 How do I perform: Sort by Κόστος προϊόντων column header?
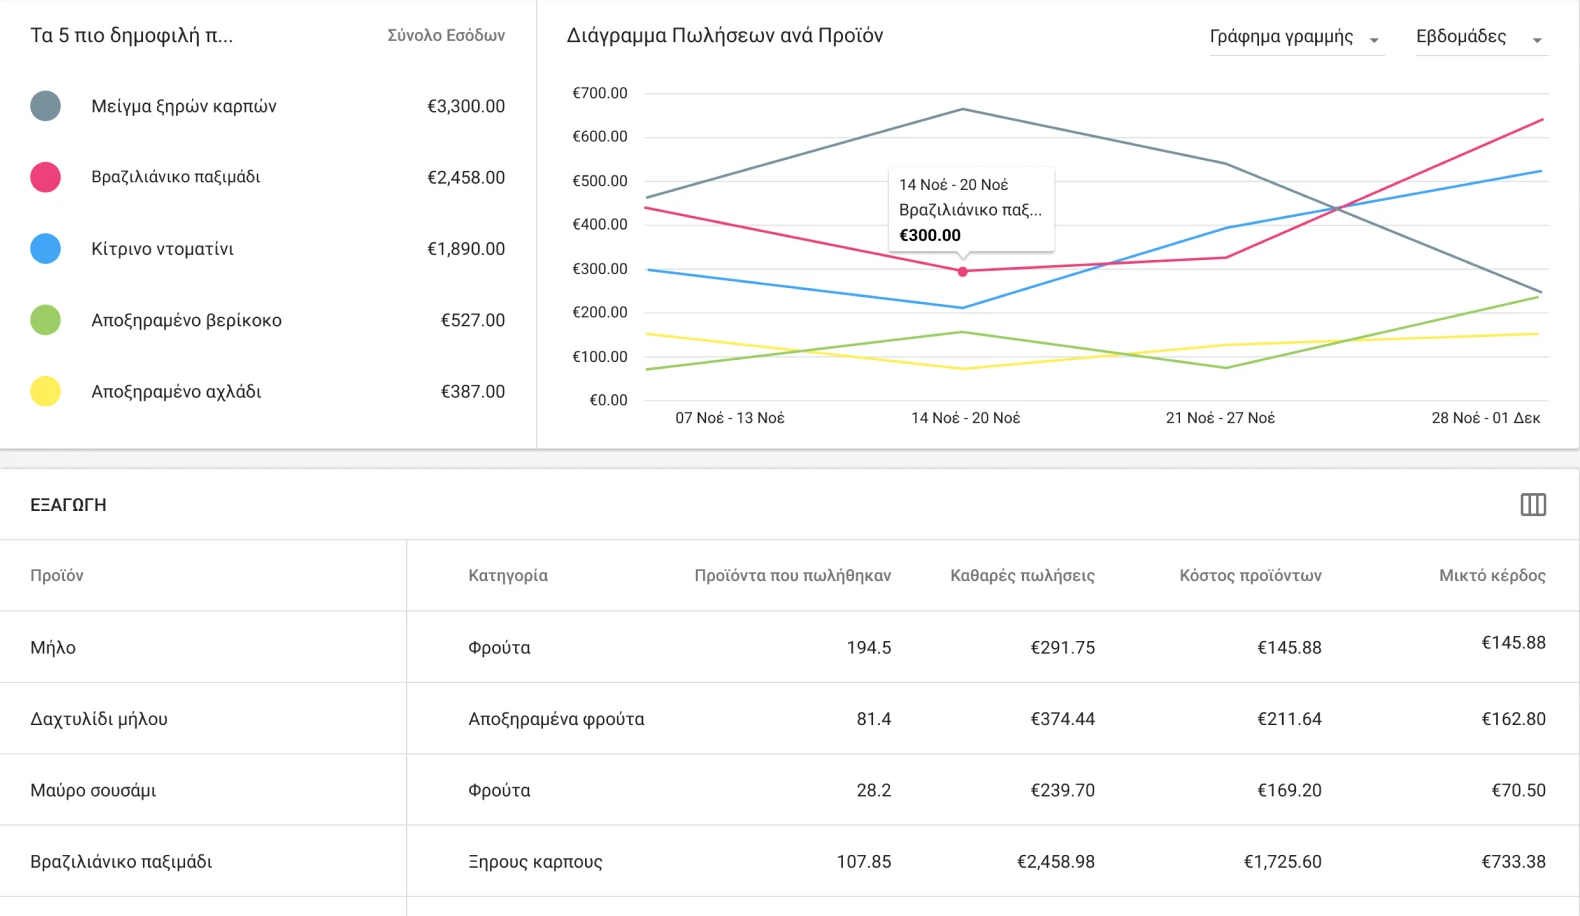pyautogui.click(x=1250, y=576)
